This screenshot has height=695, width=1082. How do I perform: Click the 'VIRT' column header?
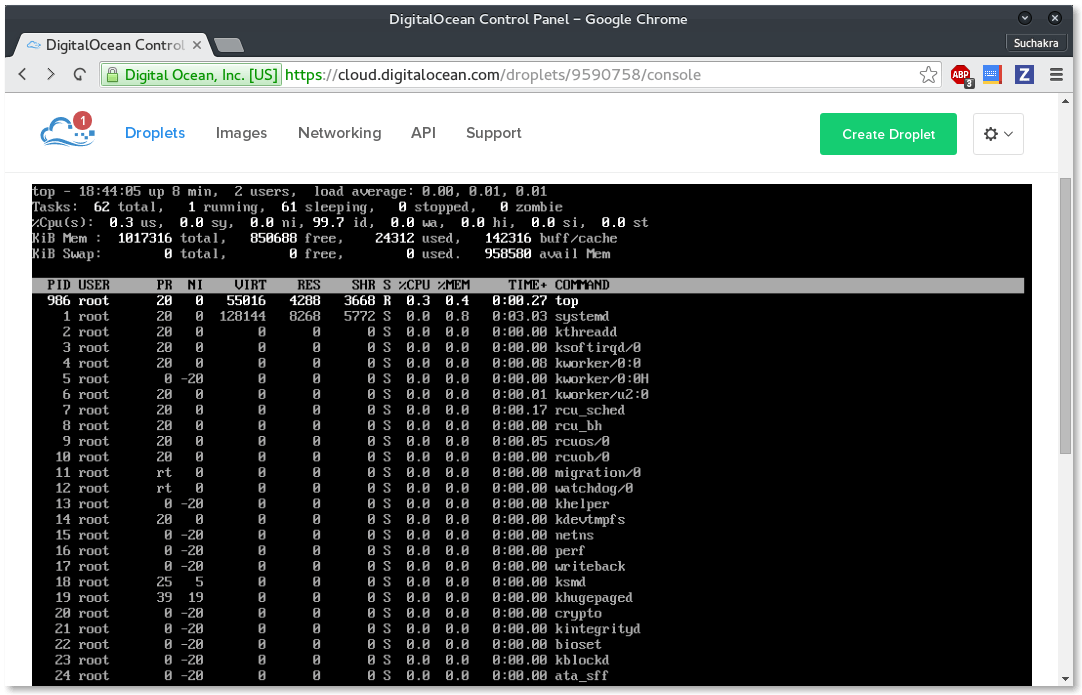pyautogui.click(x=250, y=285)
